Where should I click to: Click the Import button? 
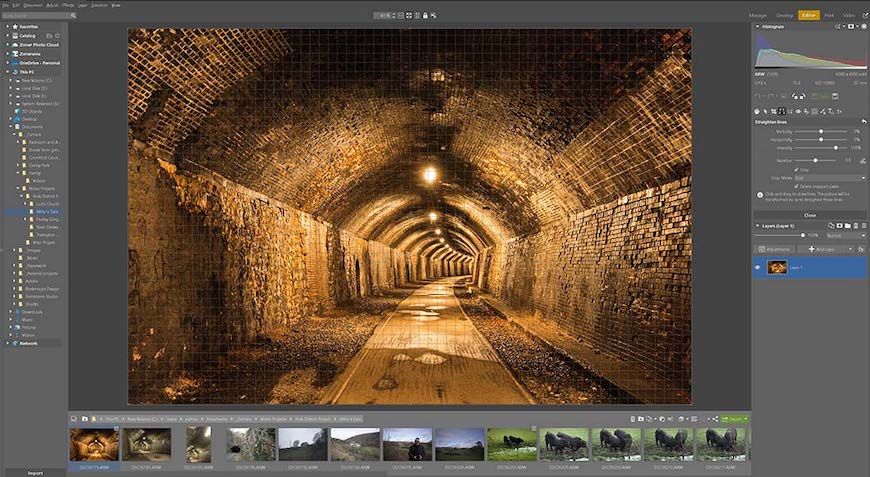34,472
